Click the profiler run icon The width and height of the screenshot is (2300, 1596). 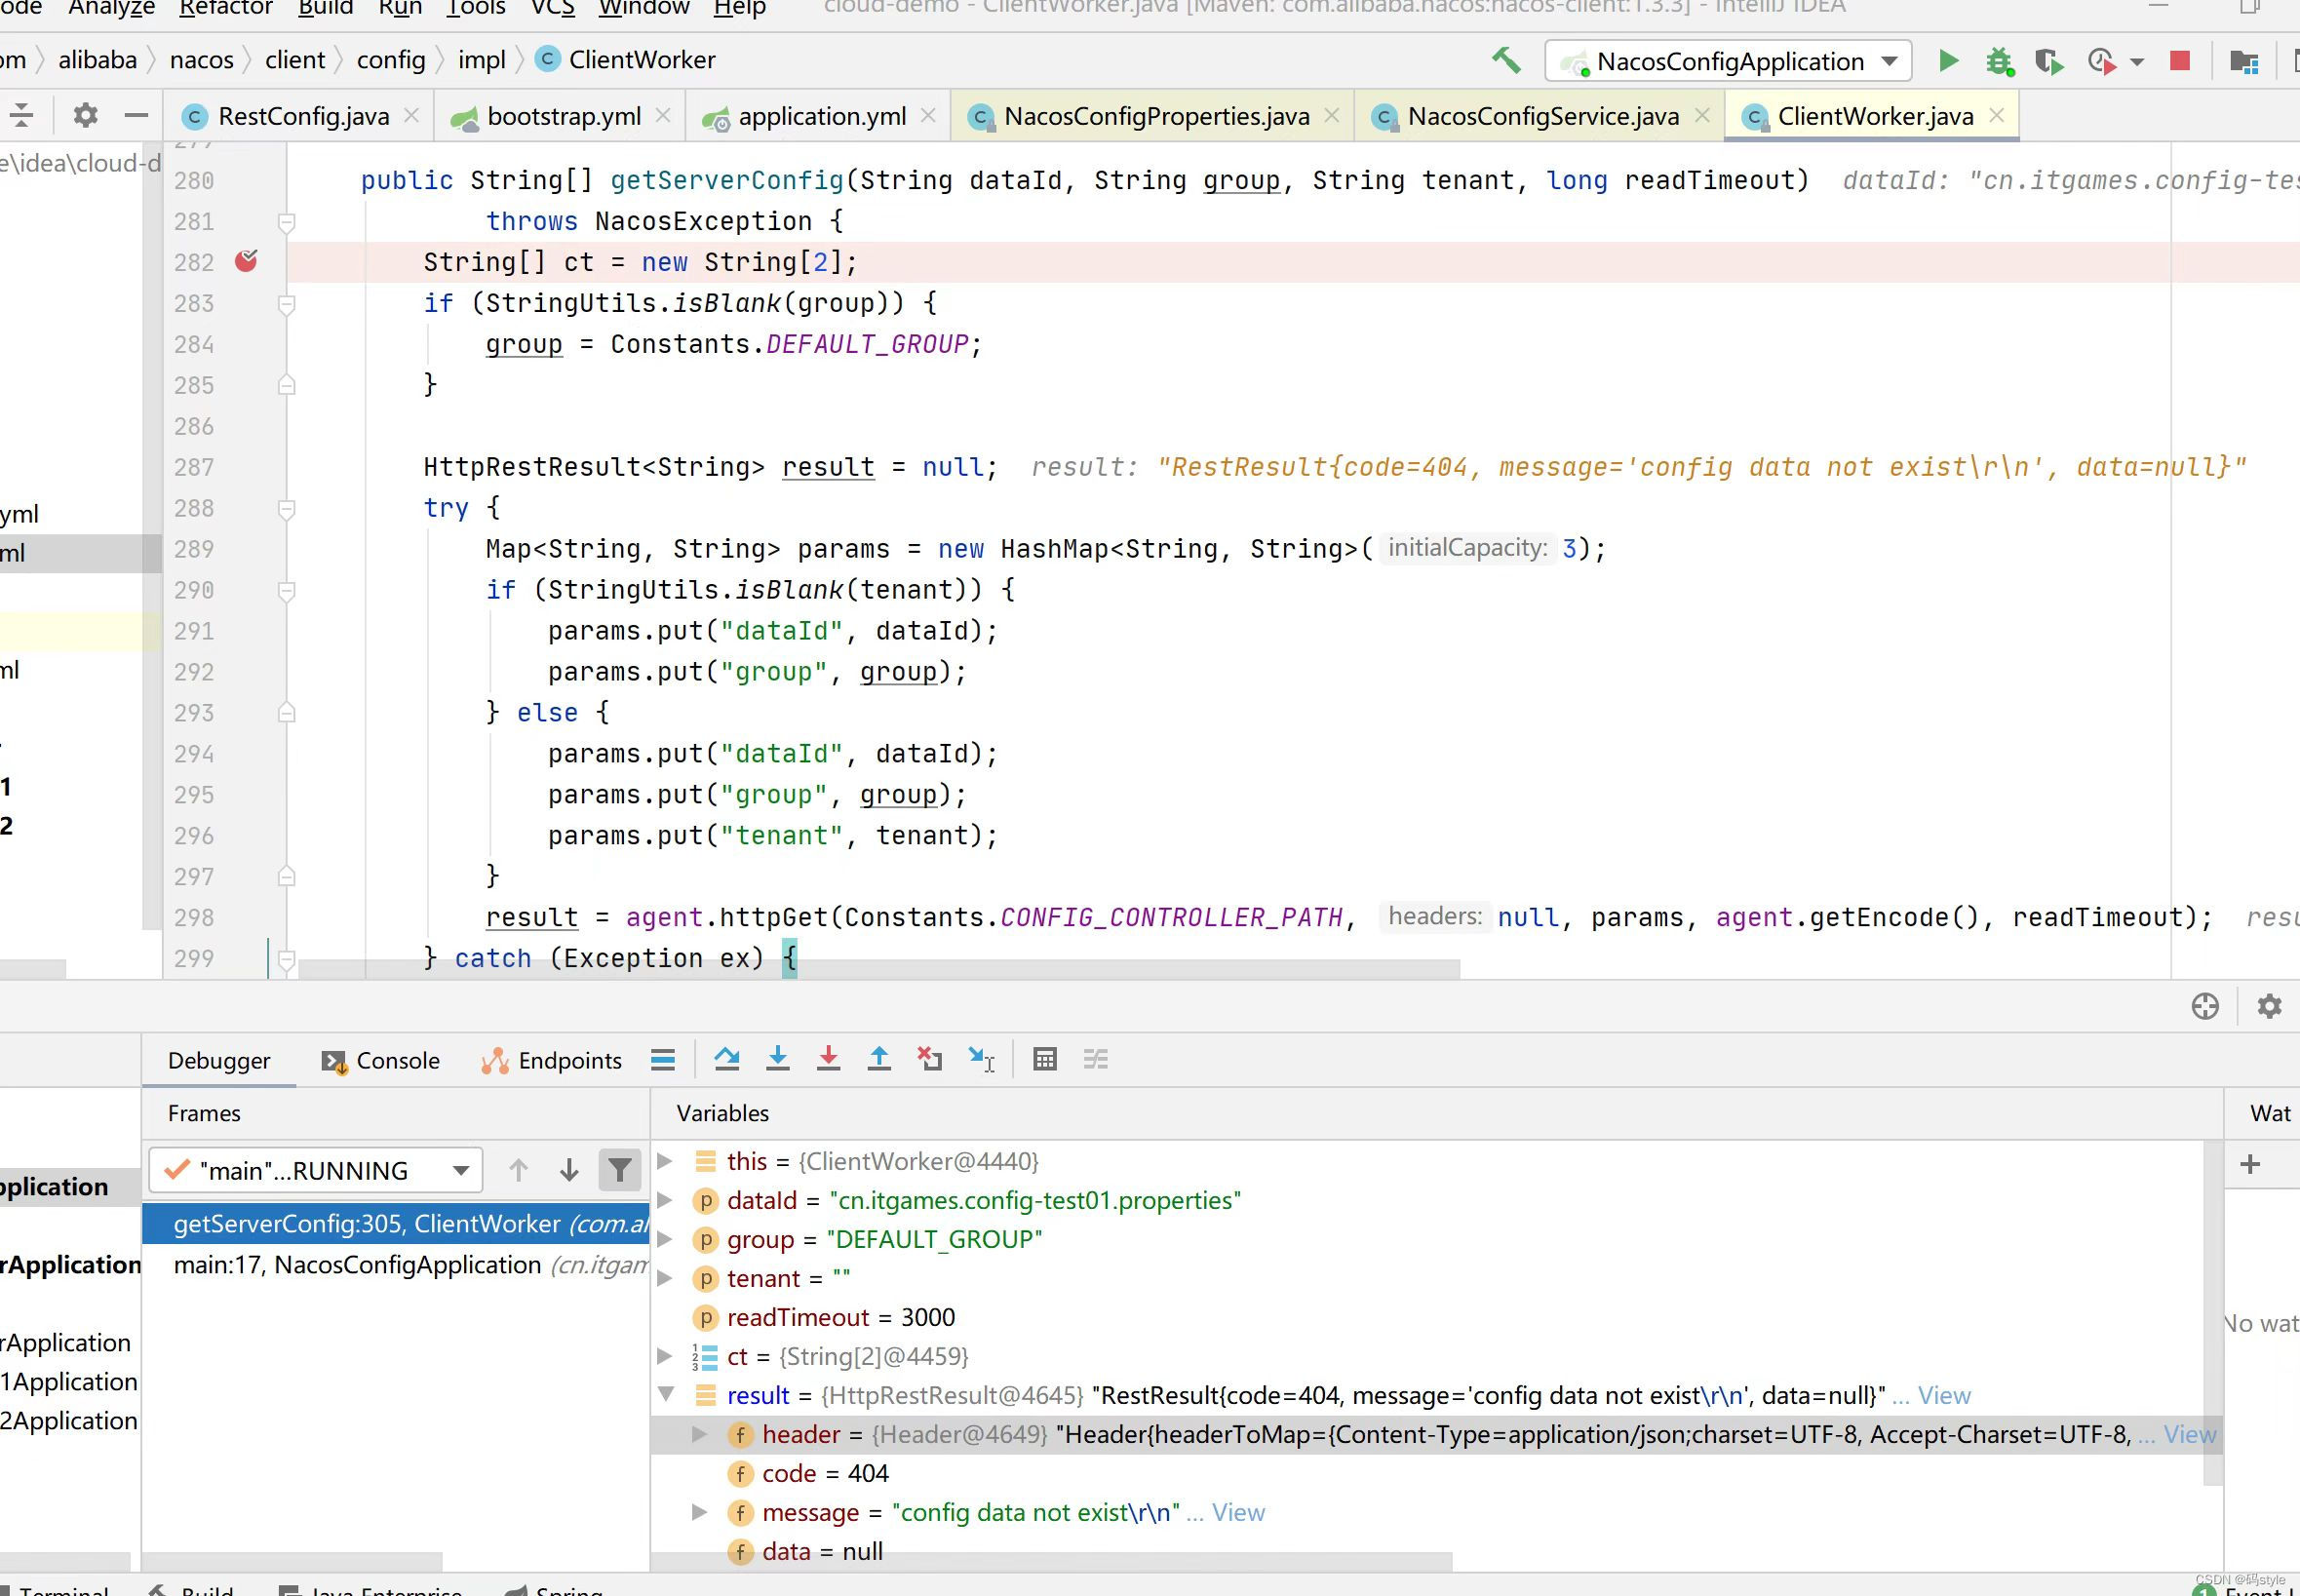tap(2101, 62)
